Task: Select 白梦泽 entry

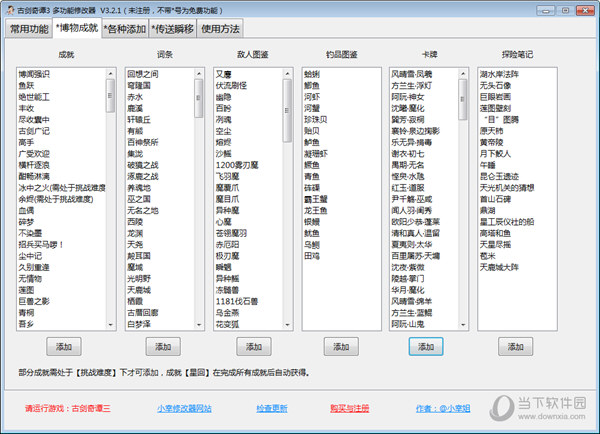Action: [139, 324]
